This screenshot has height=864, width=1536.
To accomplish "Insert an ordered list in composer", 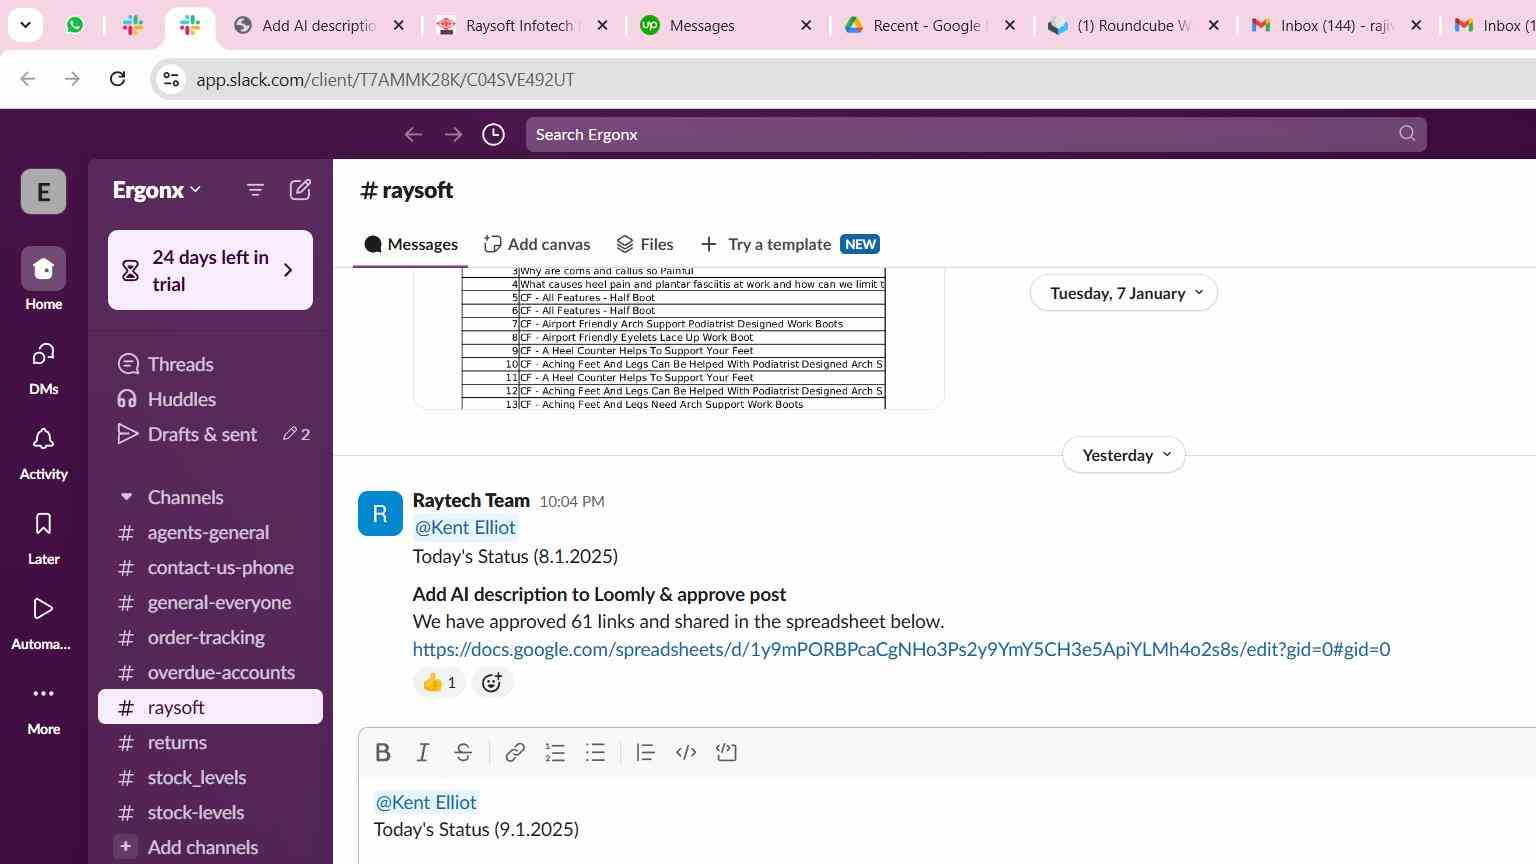I will [x=555, y=752].
